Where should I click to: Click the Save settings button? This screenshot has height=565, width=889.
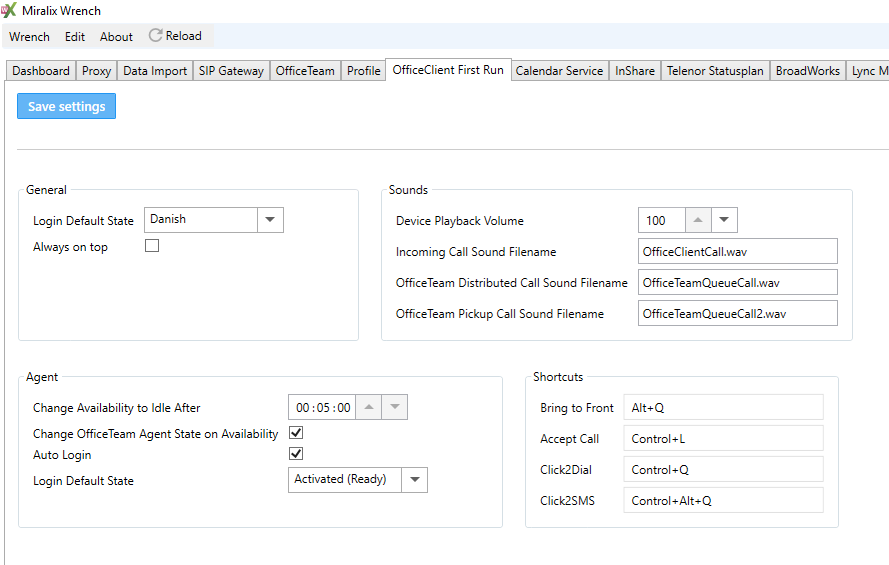coord(66,106)
